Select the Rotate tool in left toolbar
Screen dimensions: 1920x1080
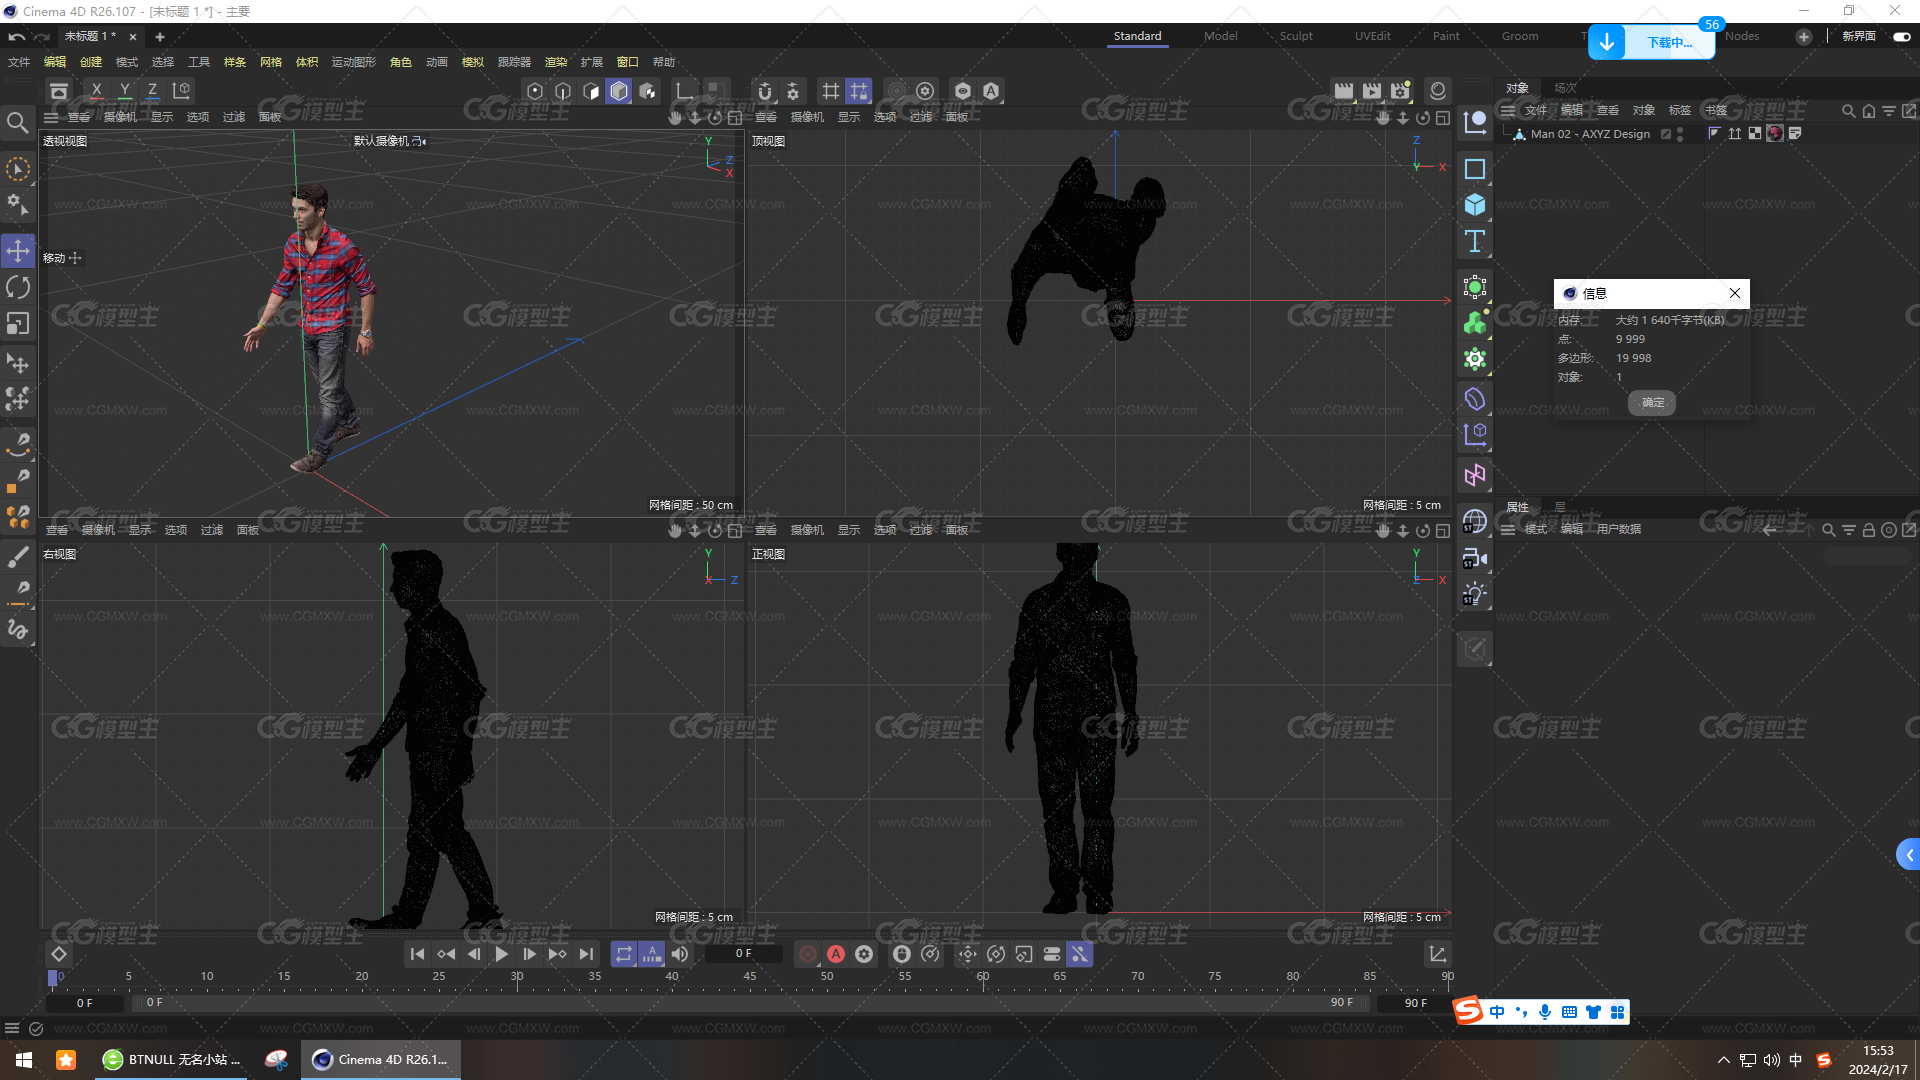(18, 287)
